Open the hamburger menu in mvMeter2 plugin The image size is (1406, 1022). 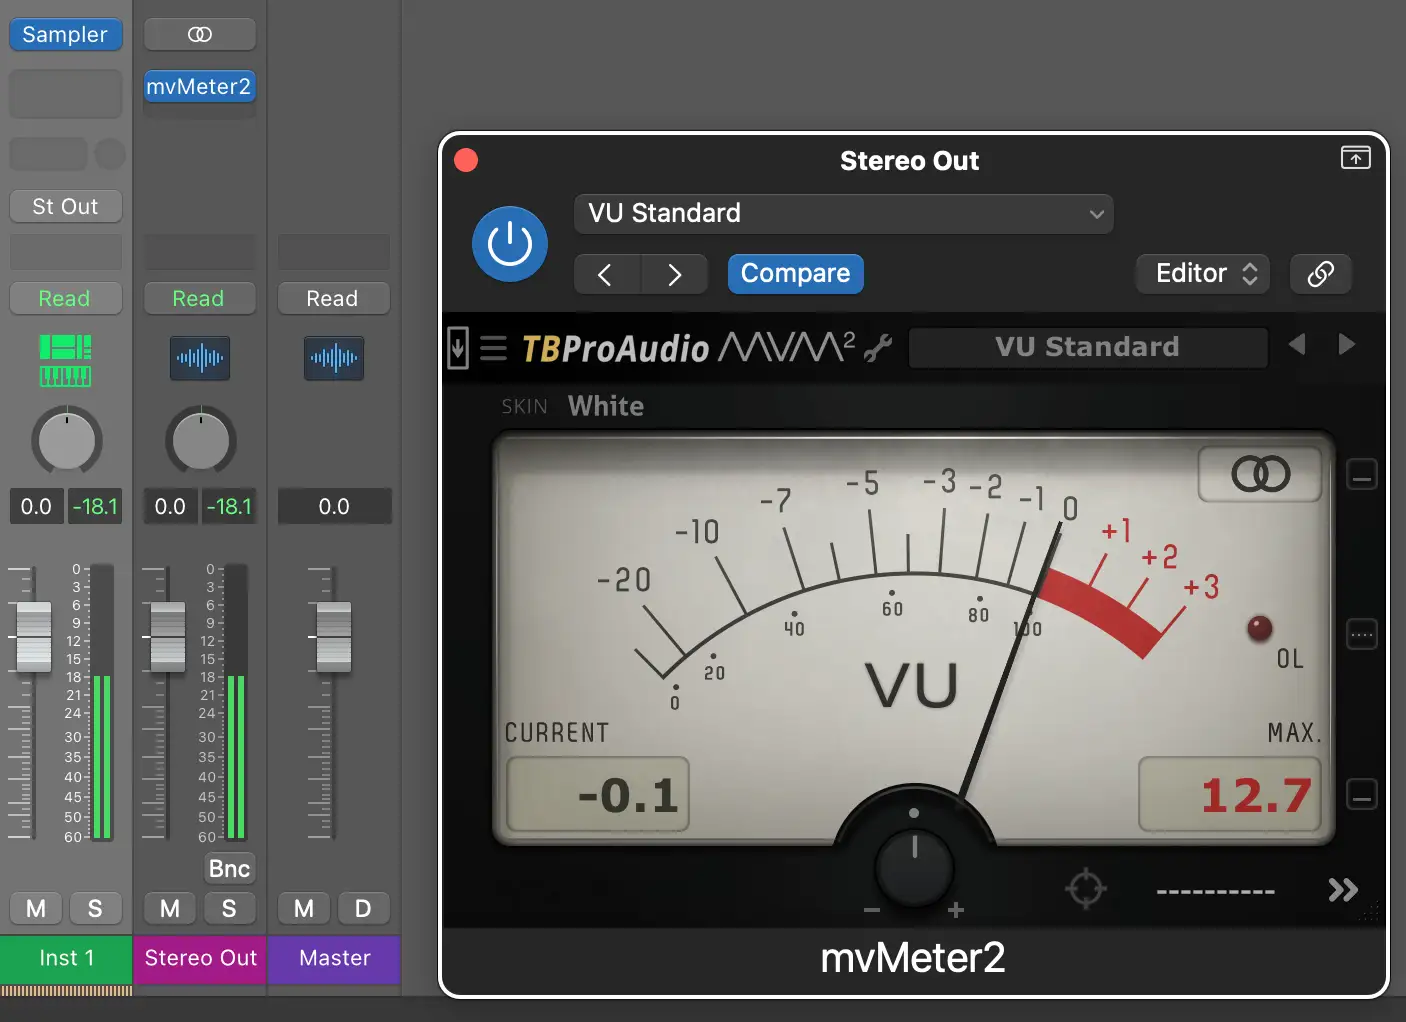[493, 349]
